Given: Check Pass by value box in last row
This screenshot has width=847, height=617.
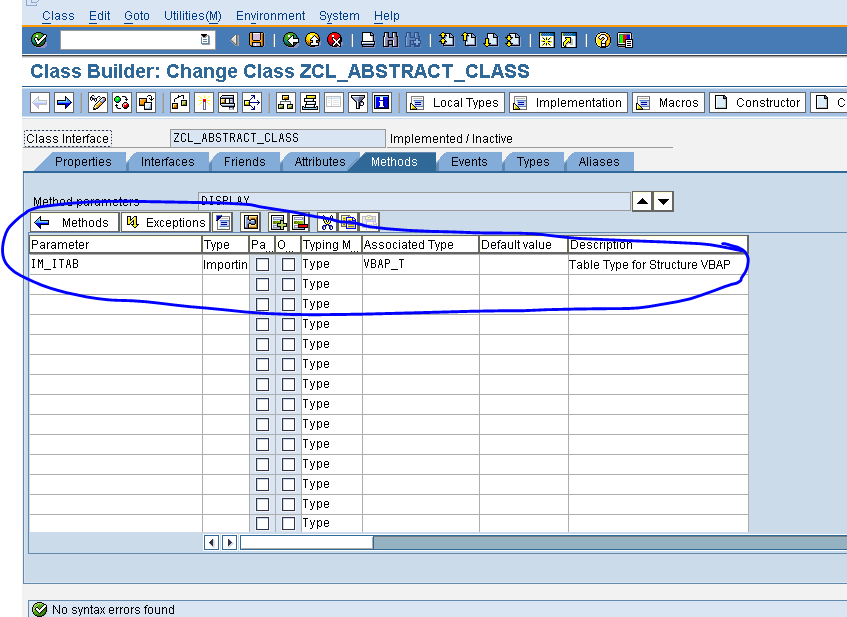Looking at the screenshot, I should click(263, 523).
